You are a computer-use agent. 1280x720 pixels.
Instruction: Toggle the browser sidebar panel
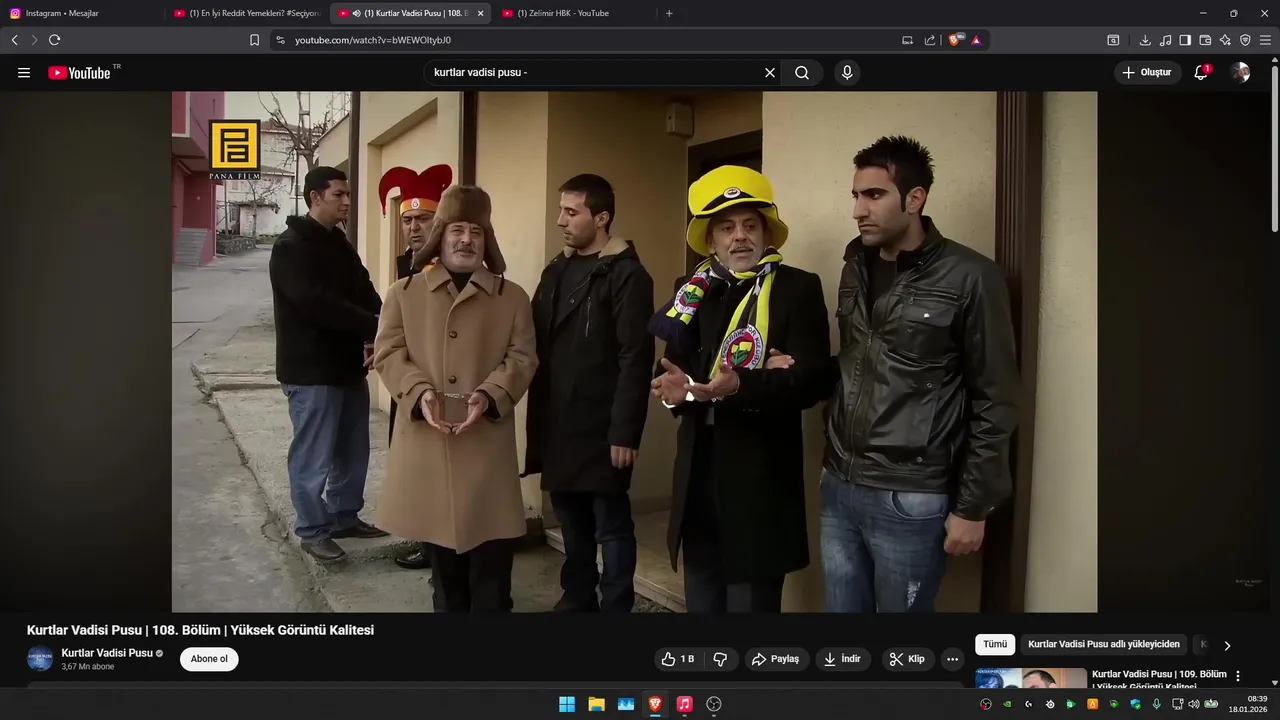[1185, 40]
